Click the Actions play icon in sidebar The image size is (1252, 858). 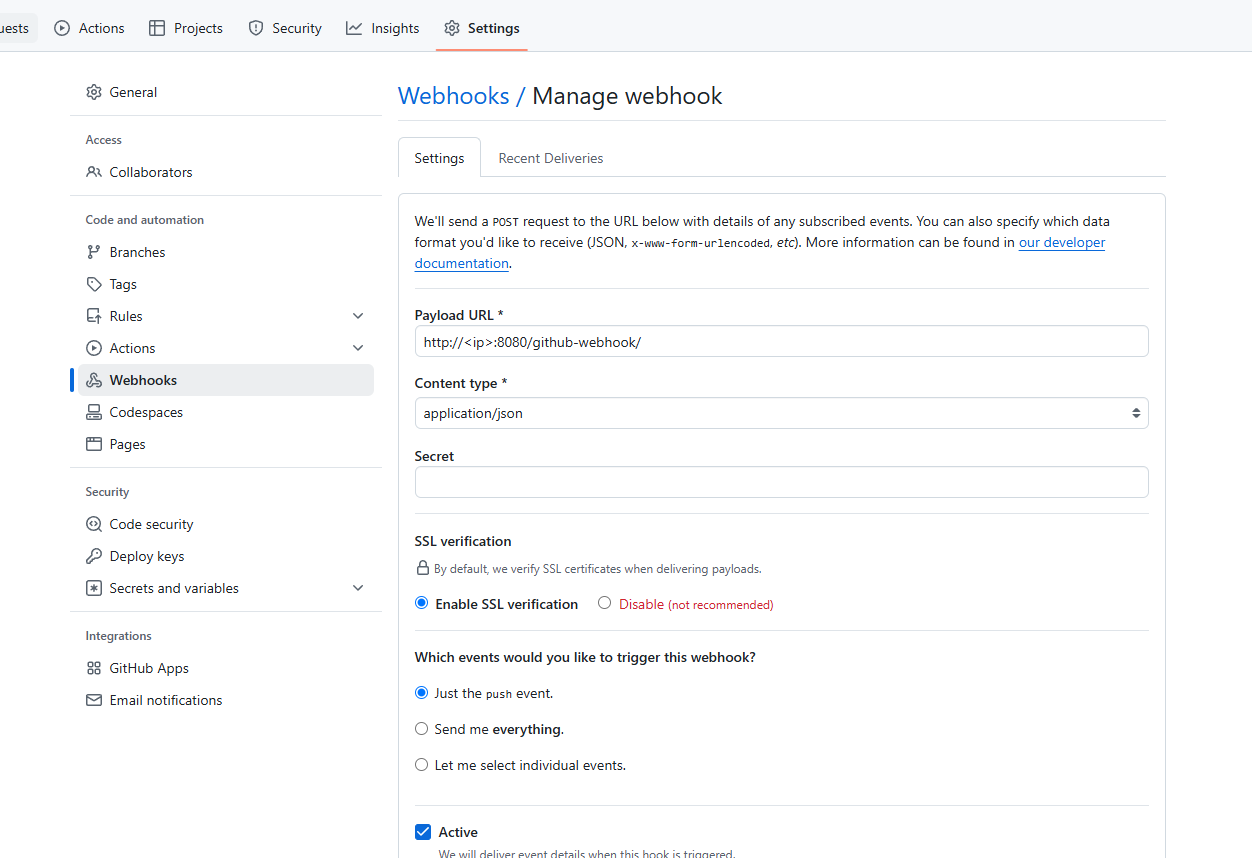pos(94,348)
